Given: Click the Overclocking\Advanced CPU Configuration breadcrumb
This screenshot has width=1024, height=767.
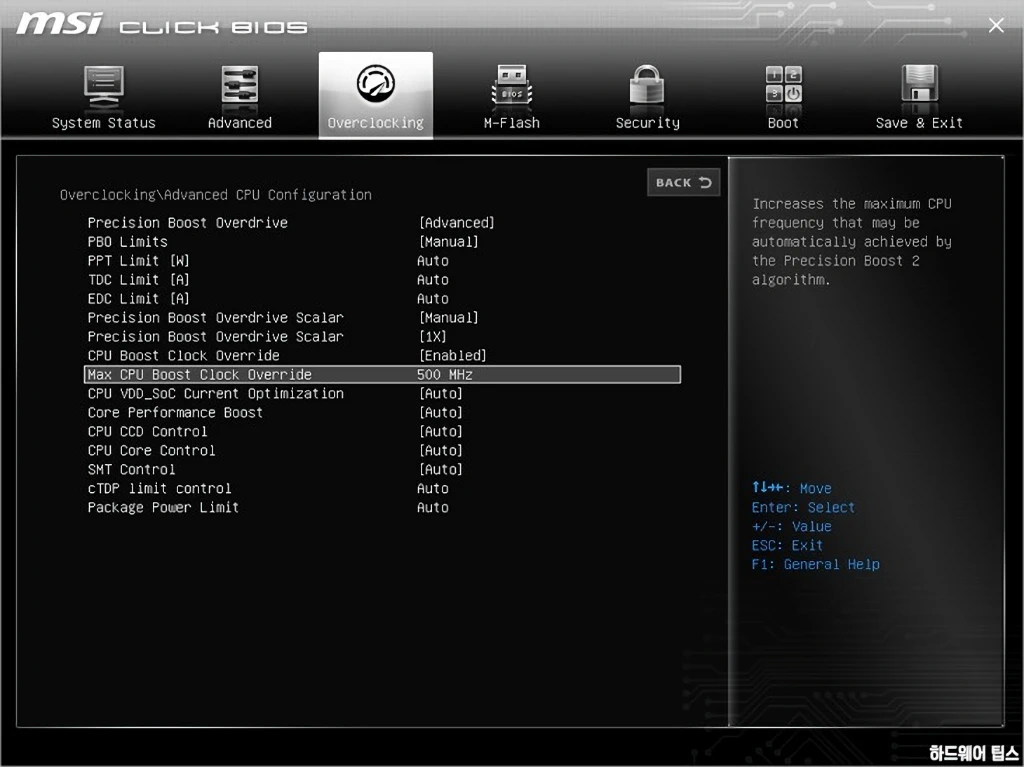Looking at the screenshot, I should pos(216,195).
